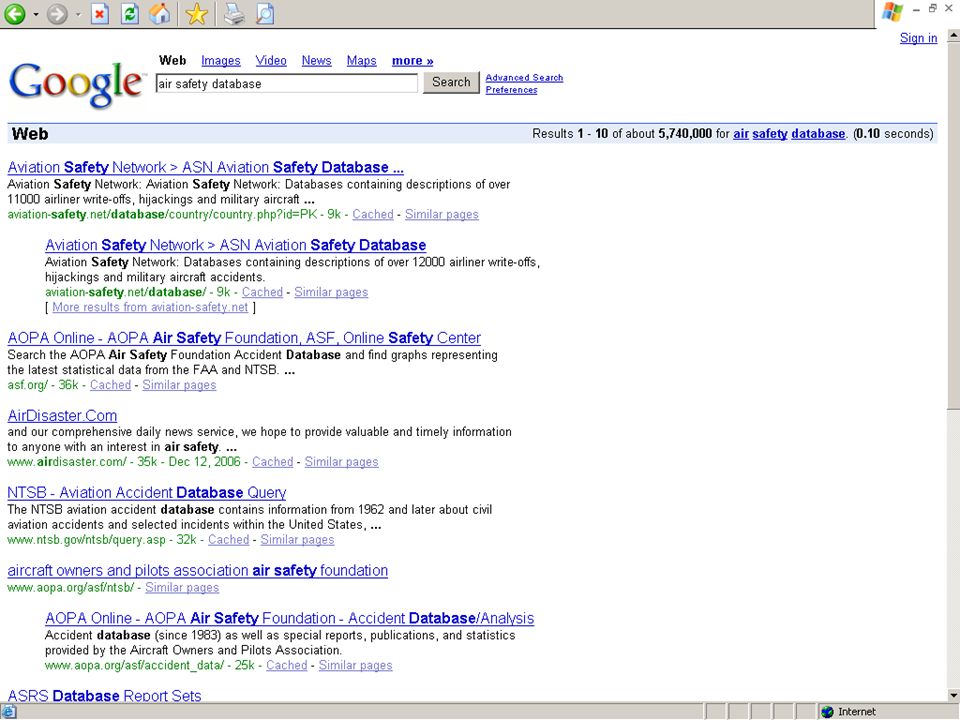The width and height of the screenshot is (960, 720).
Task: Click the Search button
Action: pyautogui.click(x=451, y=82)
